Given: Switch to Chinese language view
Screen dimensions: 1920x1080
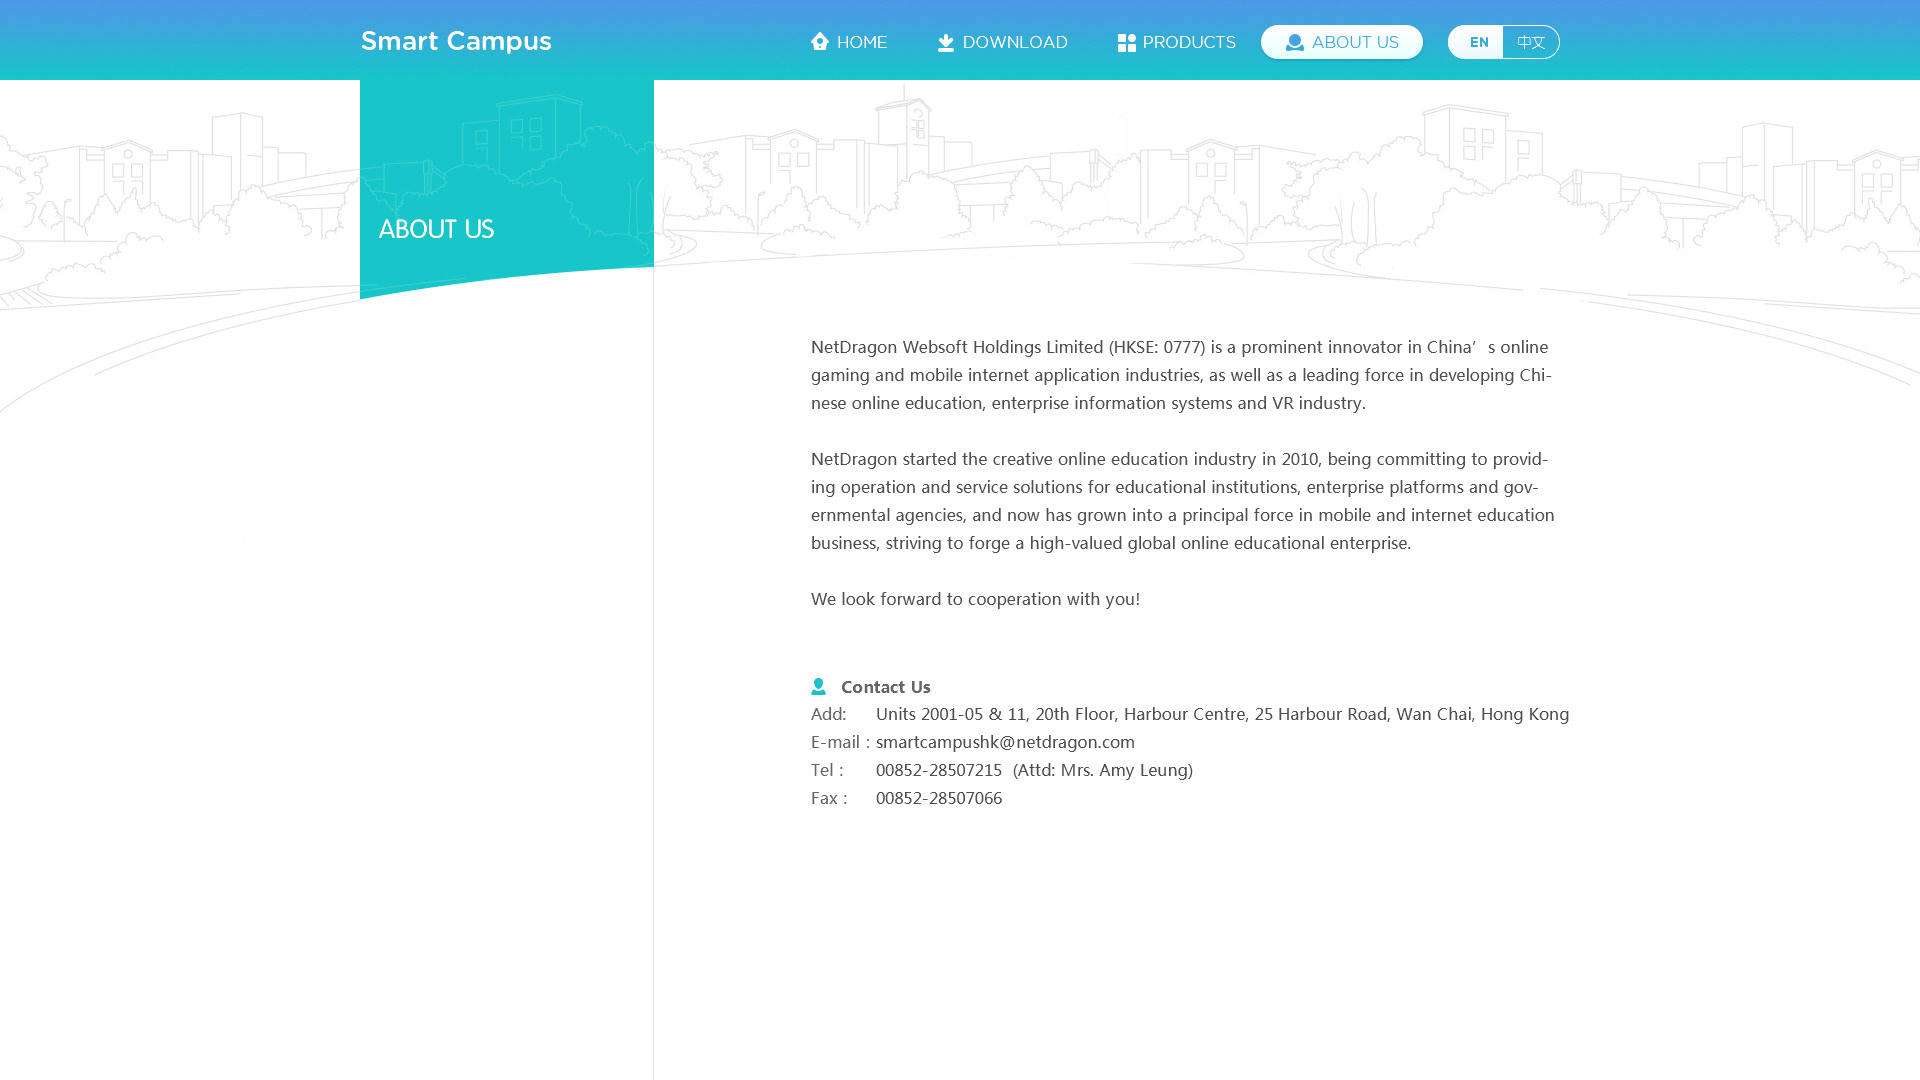Looking at the screenshot, I should [x=1530, y=41].
